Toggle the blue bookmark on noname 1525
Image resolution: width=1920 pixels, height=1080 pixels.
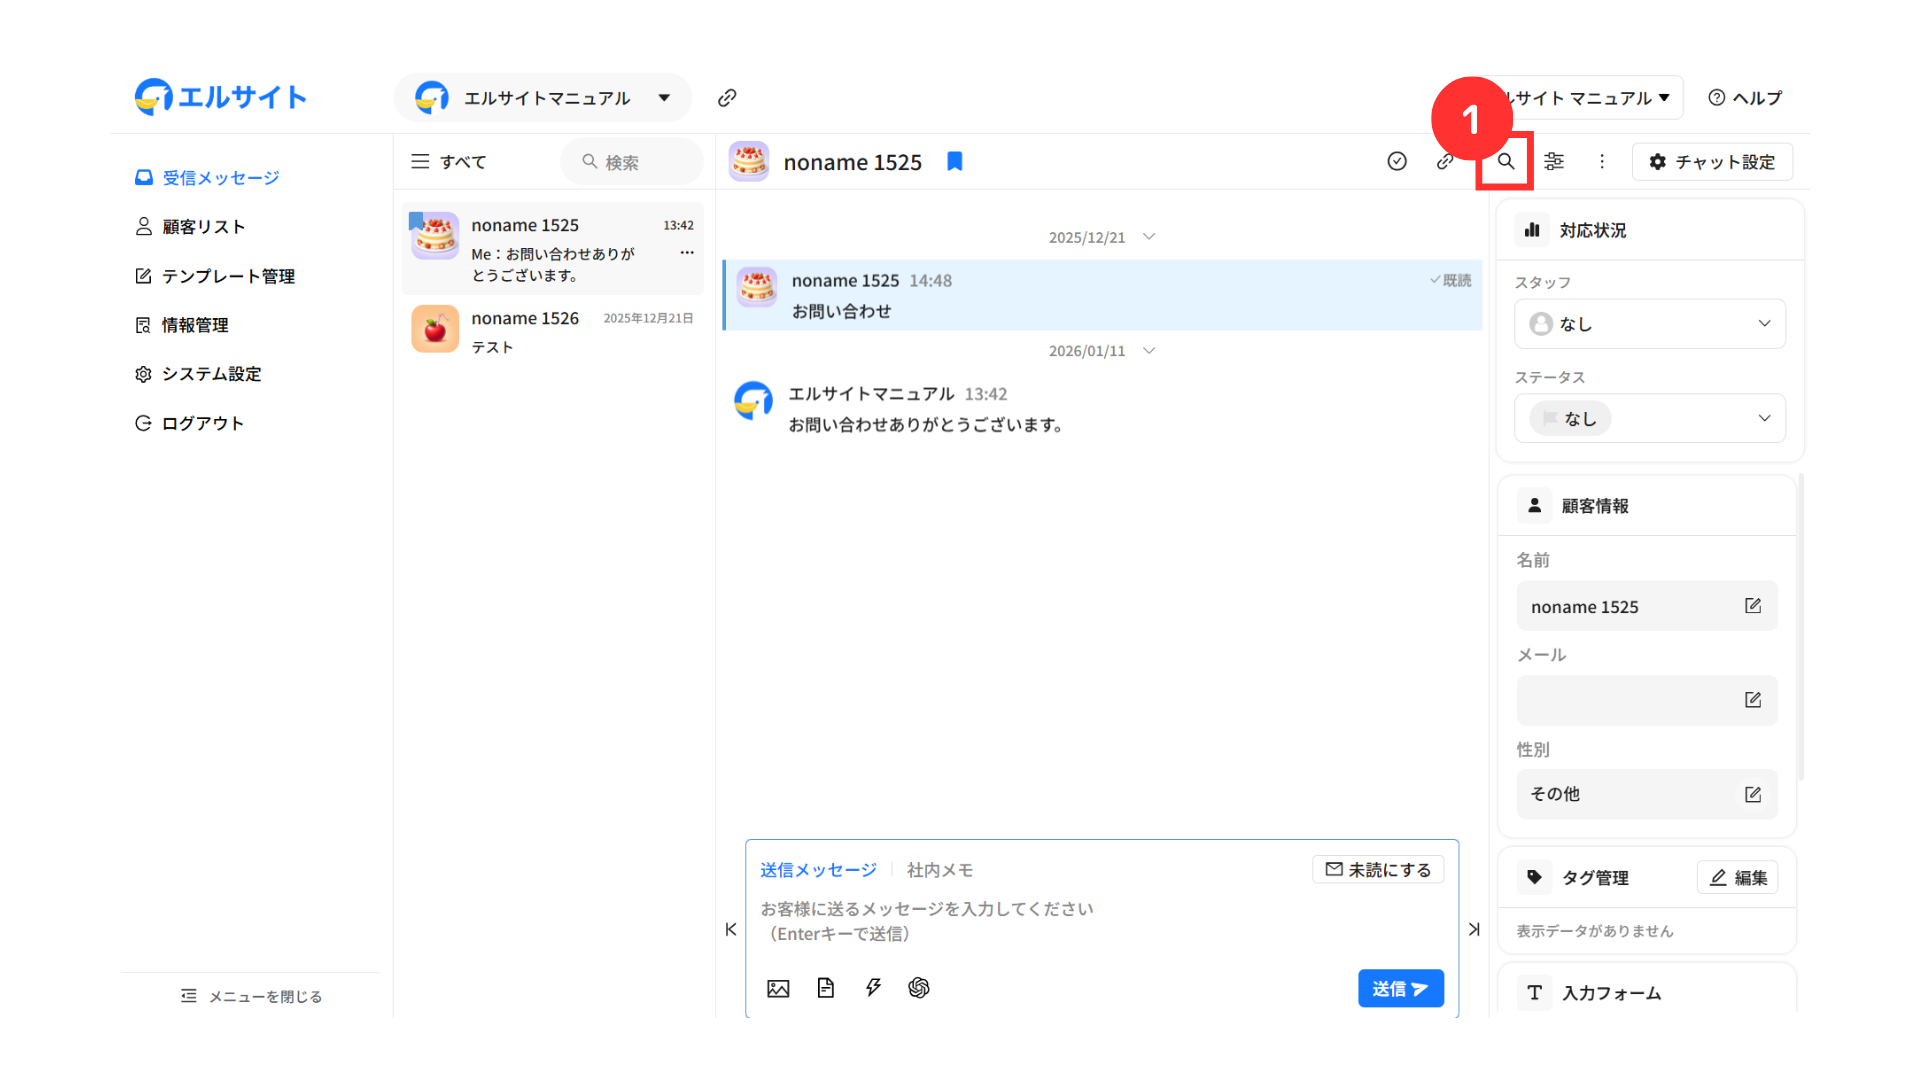[x=954, y=162]
